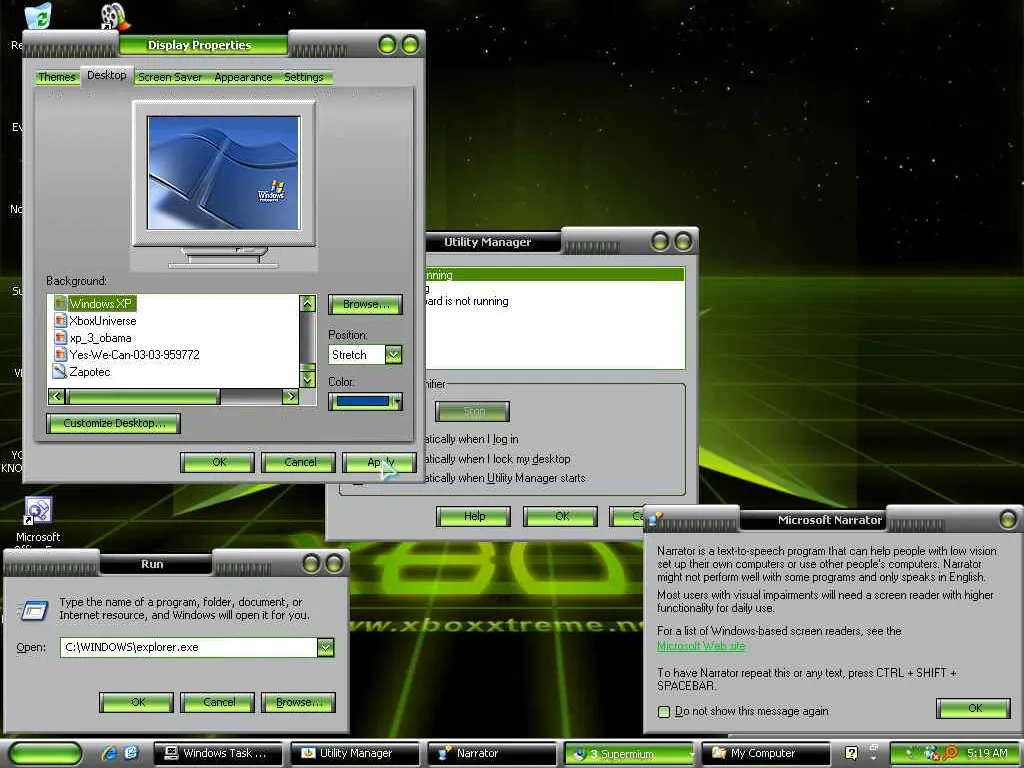Click OK in Display Properties
Screen dimensions: 1024x768
217,462
